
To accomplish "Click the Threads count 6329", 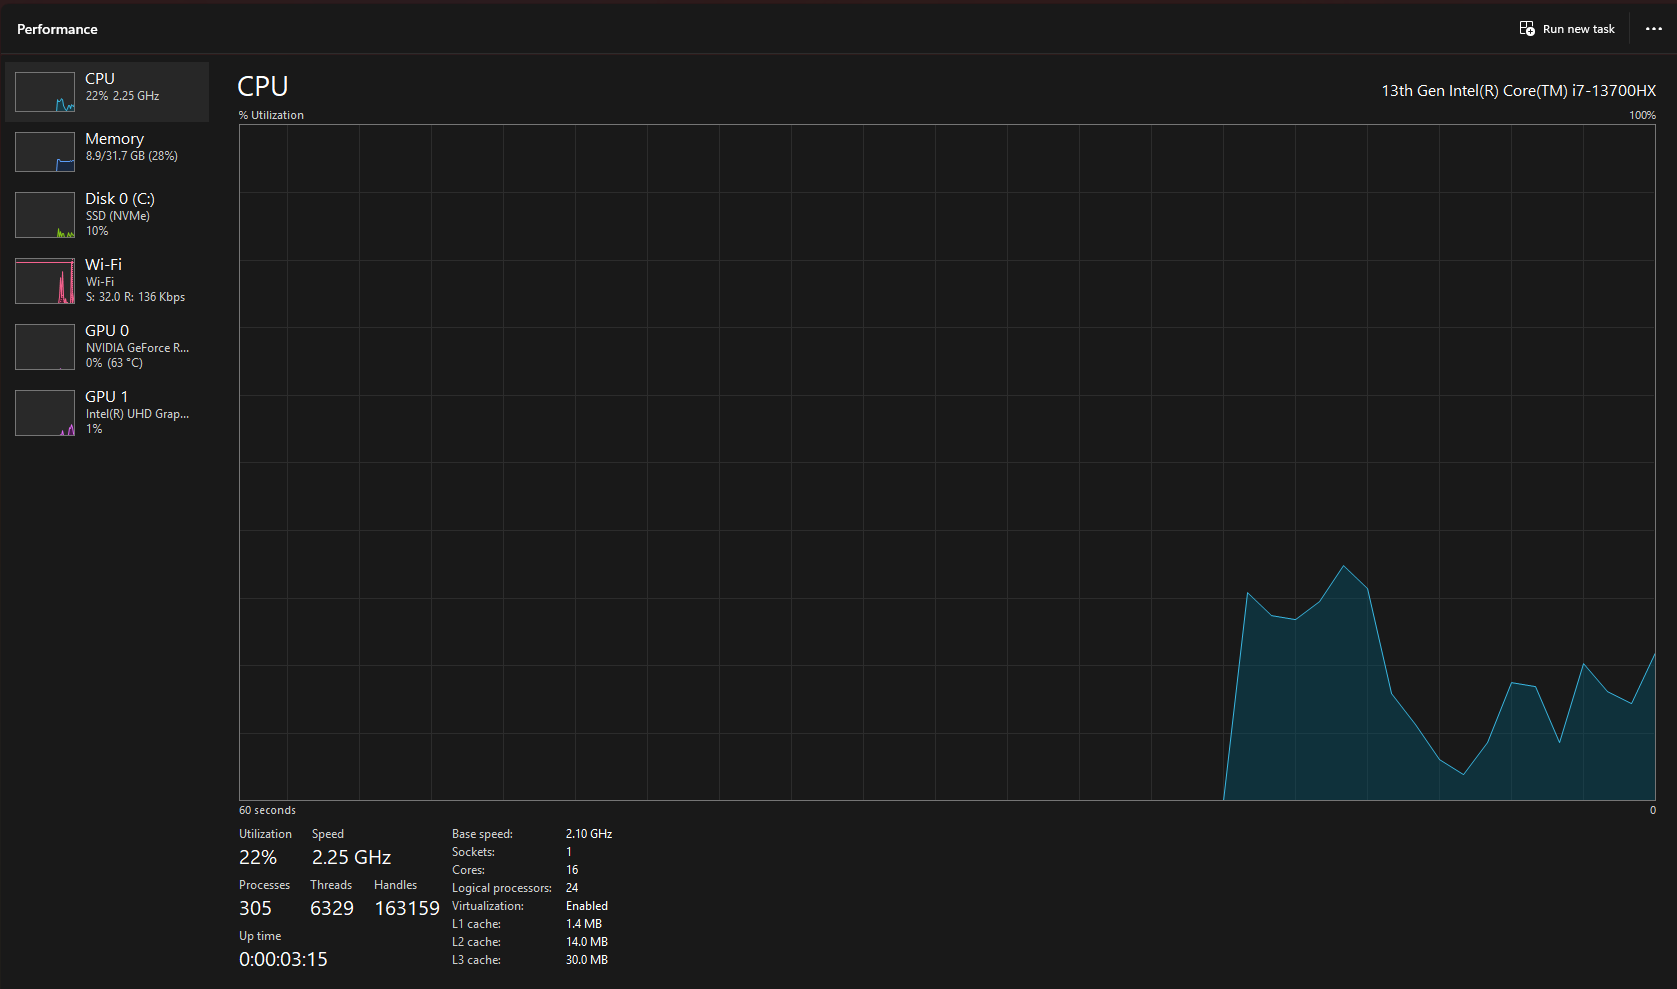I will click(x=332, y=908).
